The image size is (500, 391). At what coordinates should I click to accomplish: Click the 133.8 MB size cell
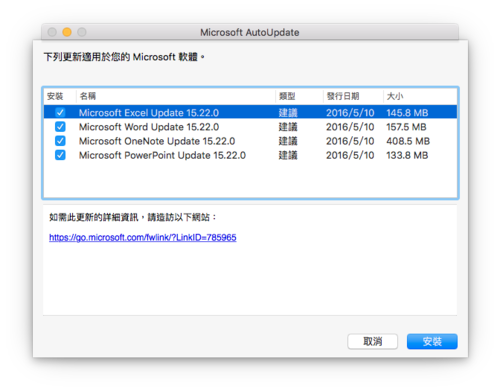[x=407, y=155]
